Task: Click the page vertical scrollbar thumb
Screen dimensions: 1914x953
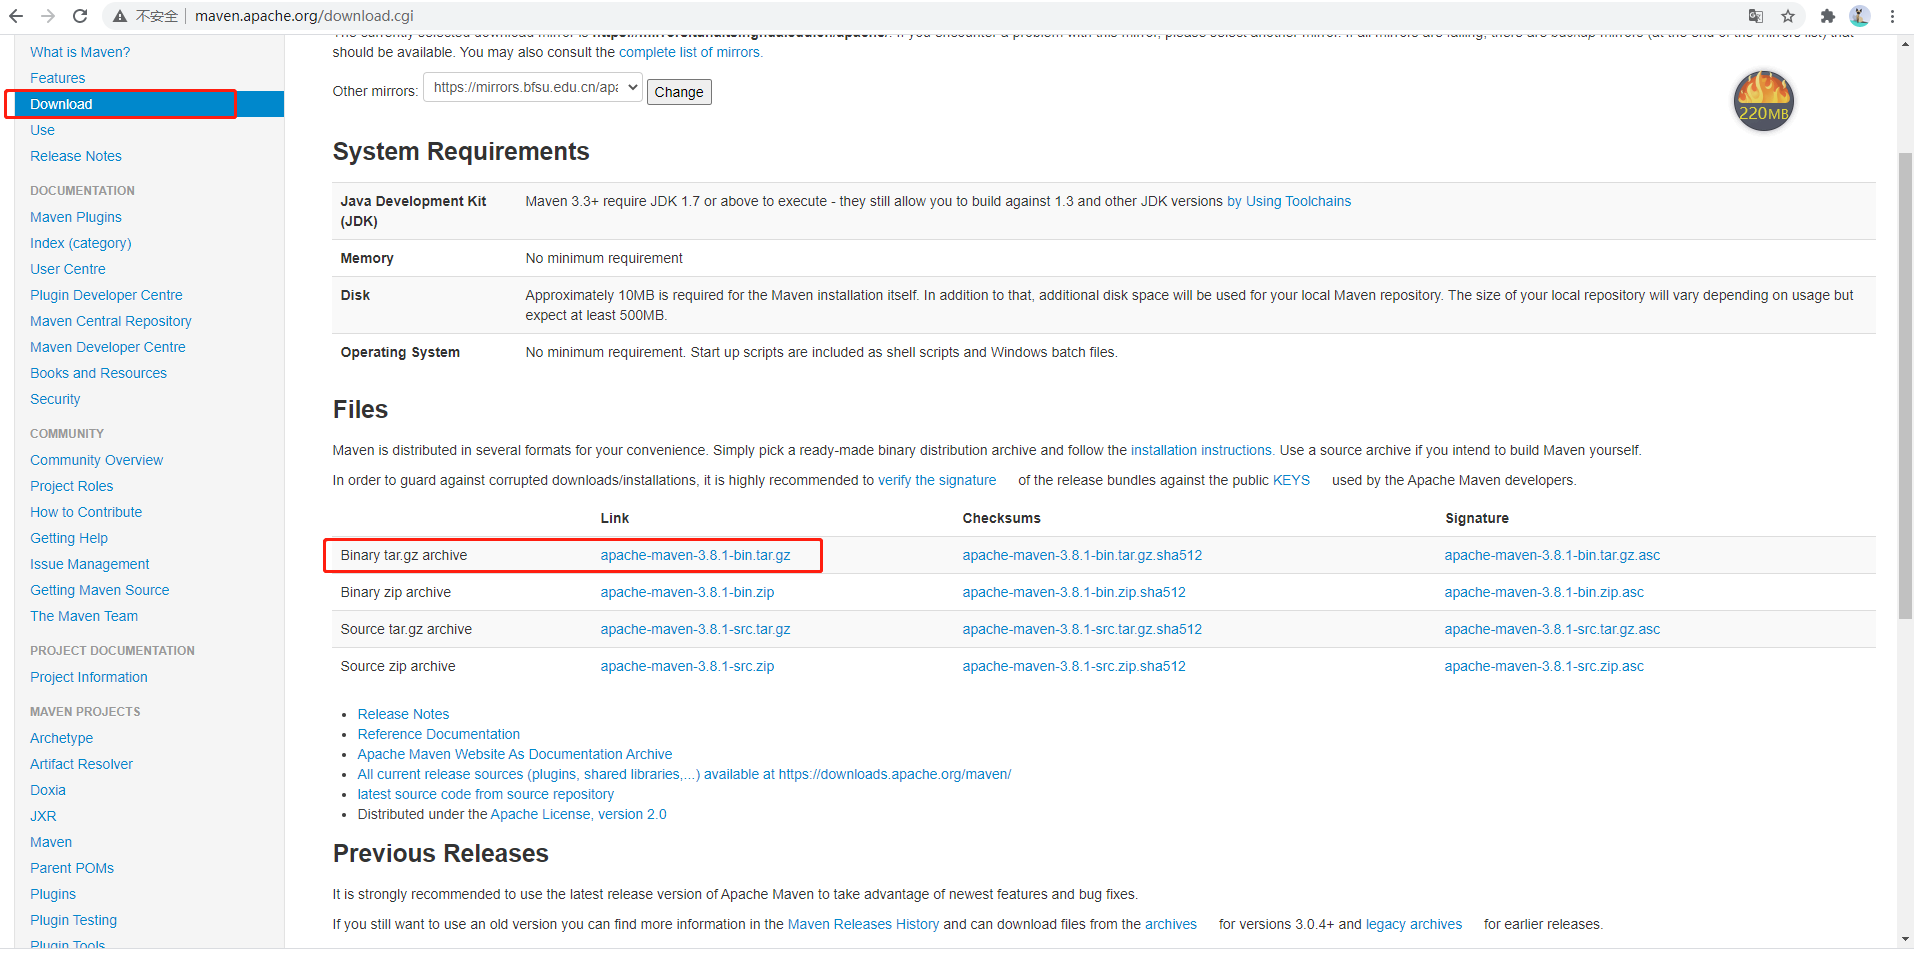Action: tap(1905, 385)
